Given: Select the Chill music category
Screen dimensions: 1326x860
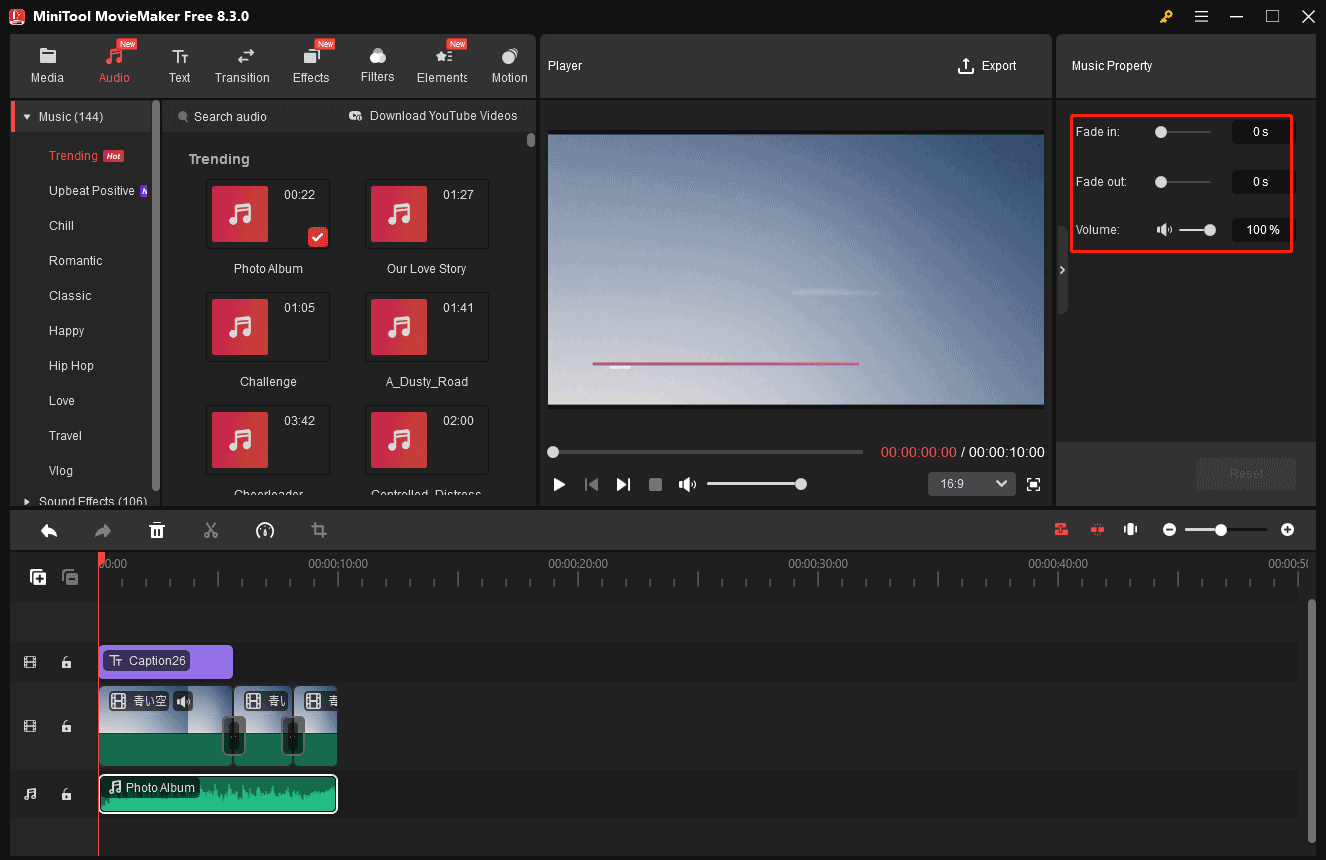Looking at the screenshot, I should pyautogui.click(x=62, y=226).
